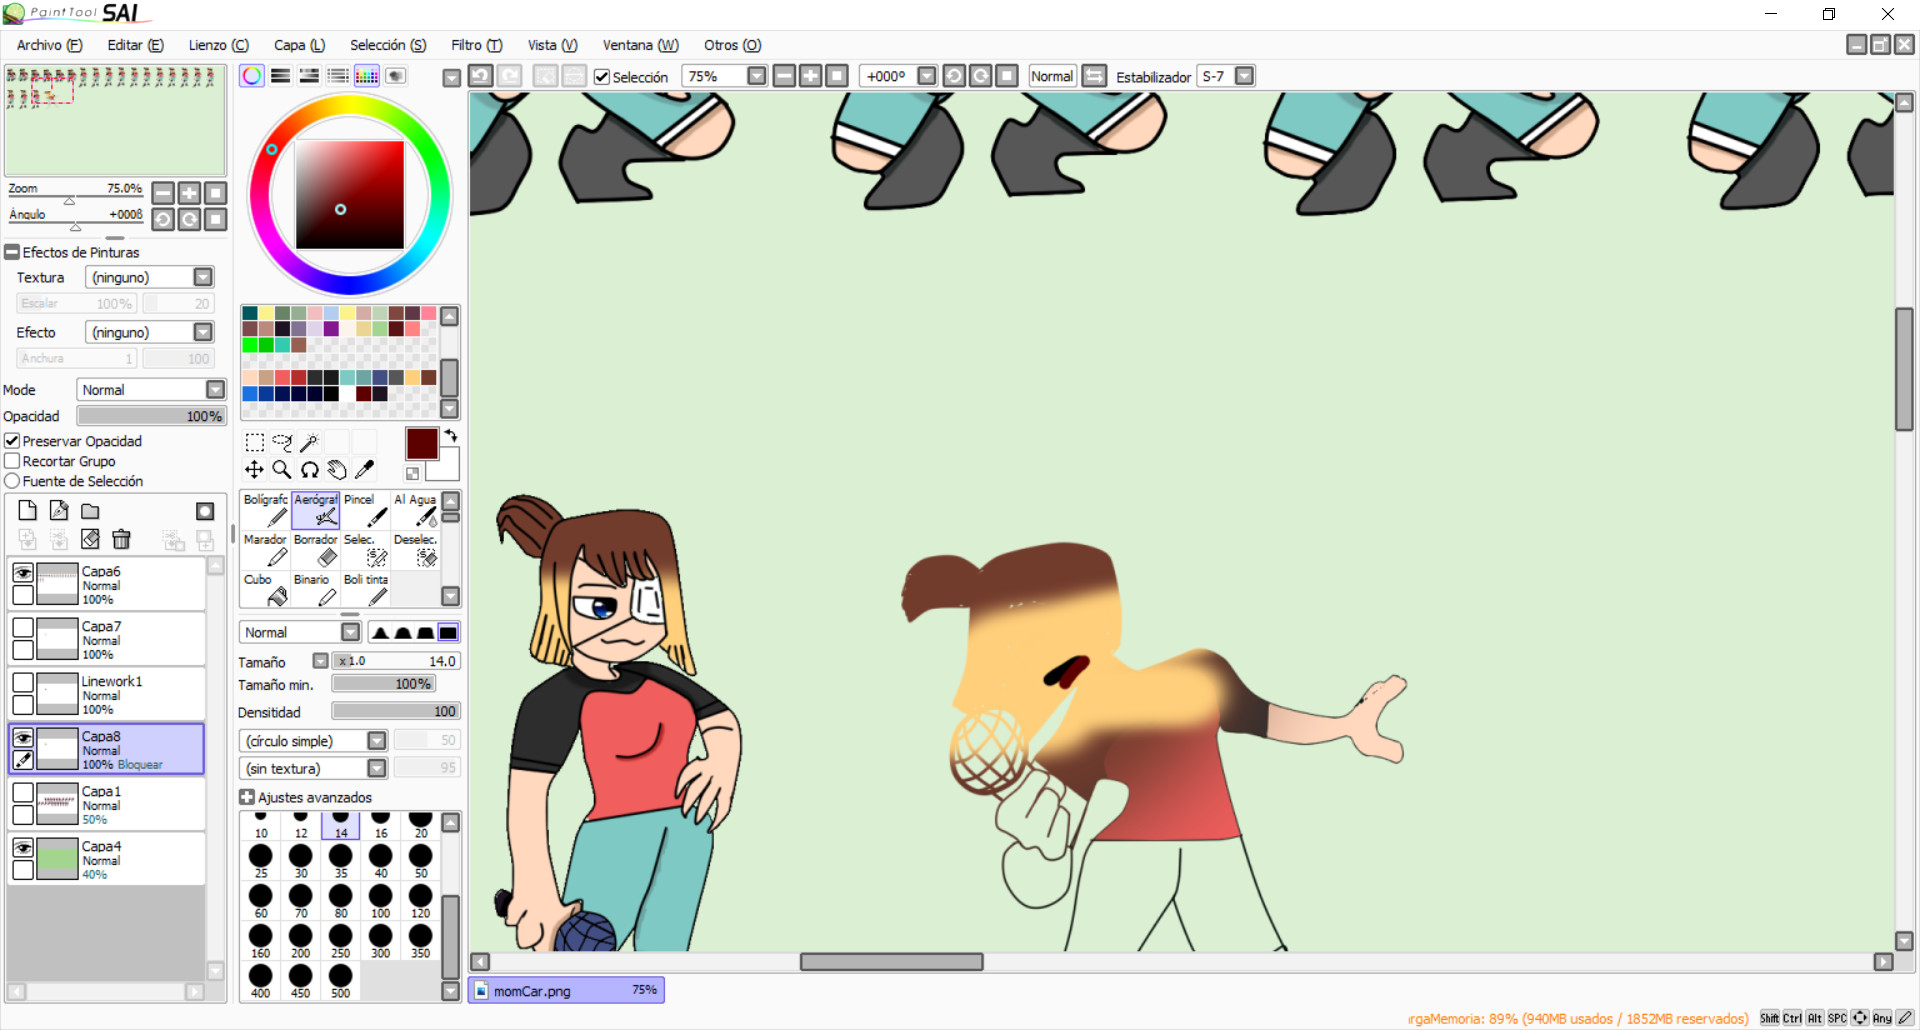Click the dark red foreground color swatch
Viewport: 1920px width, 1030px height.
[421, 444]
